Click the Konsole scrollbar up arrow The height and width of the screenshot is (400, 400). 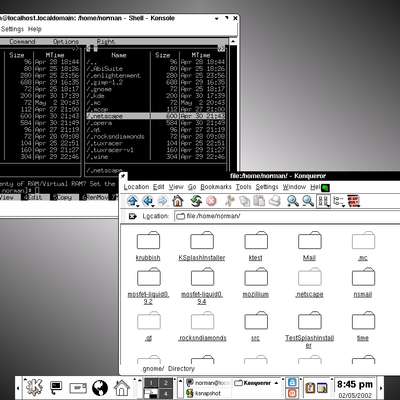point(233,42)
